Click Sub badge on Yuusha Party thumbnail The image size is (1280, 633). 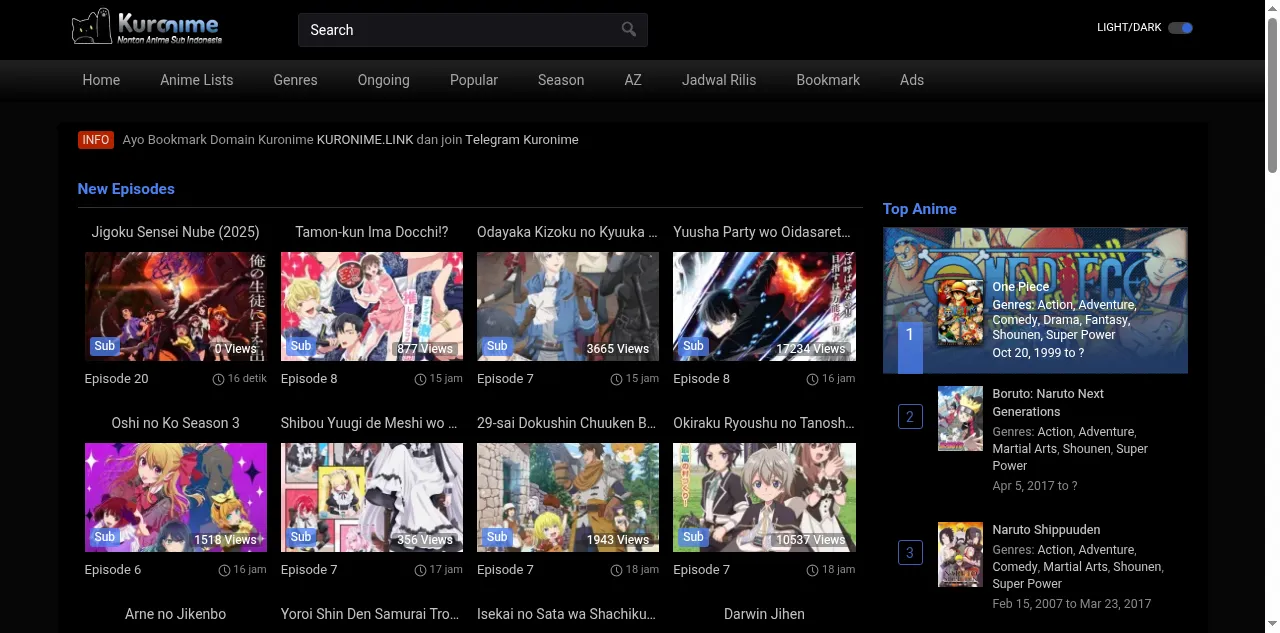click(x=693, y=346)
